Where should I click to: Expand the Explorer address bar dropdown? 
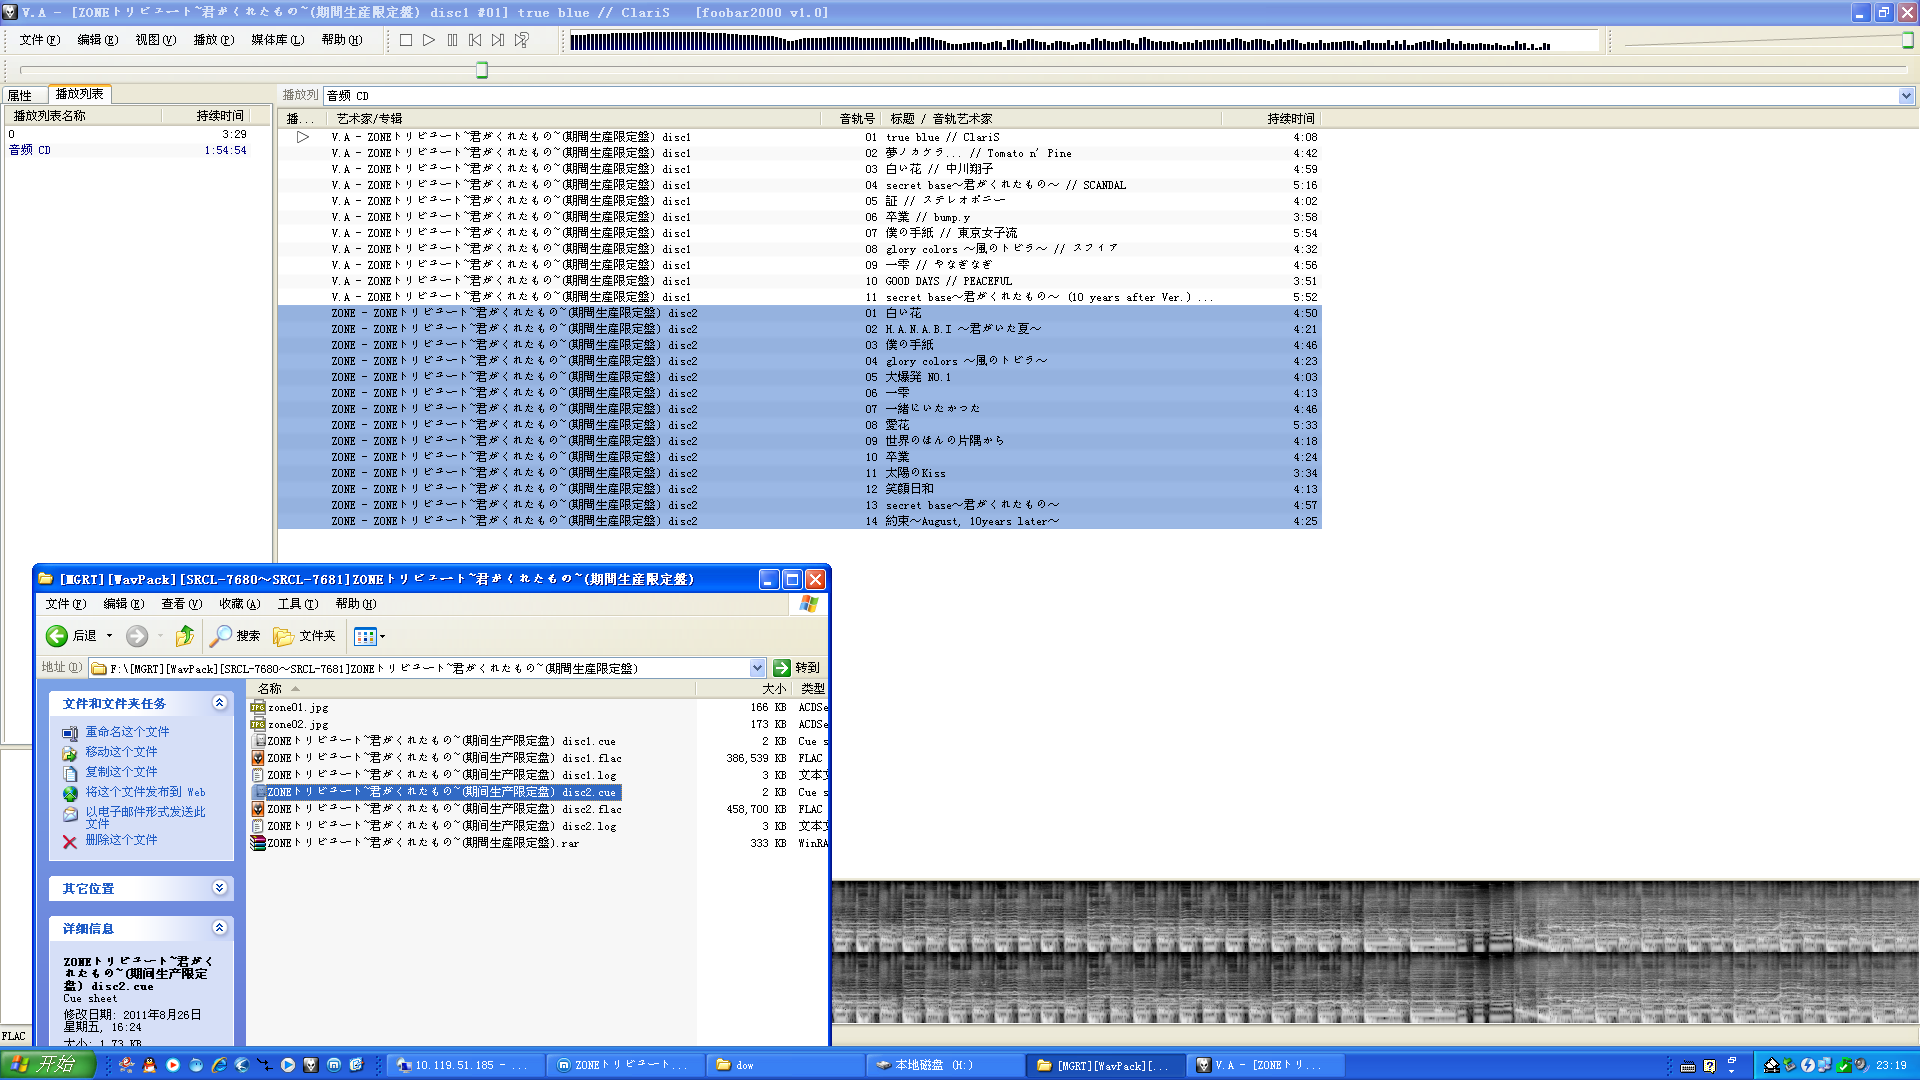[757, 668]
